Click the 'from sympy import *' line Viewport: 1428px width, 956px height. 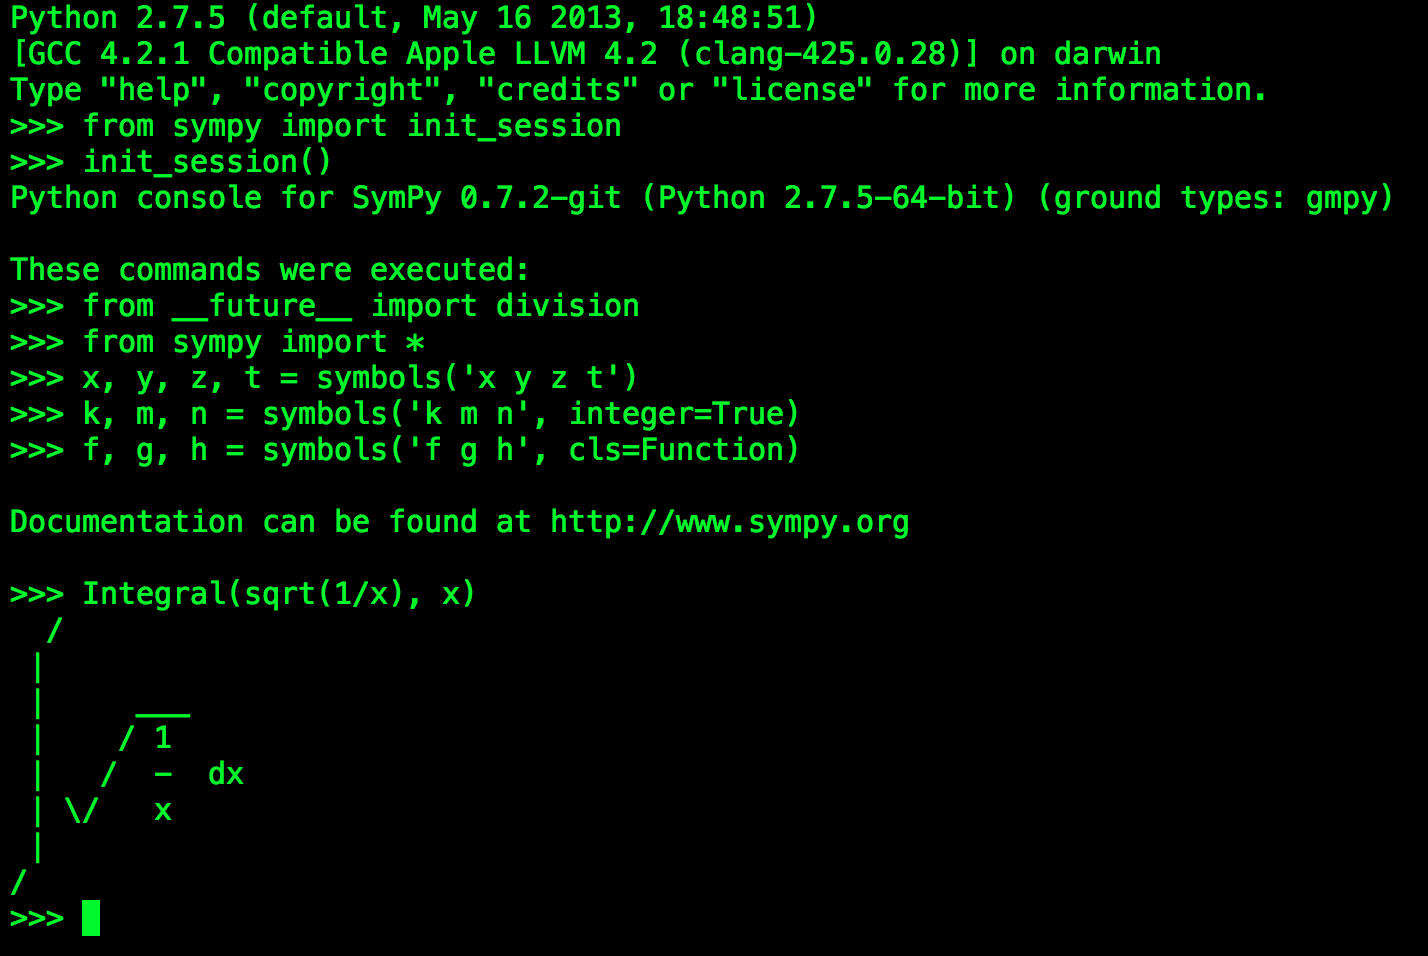253,342
